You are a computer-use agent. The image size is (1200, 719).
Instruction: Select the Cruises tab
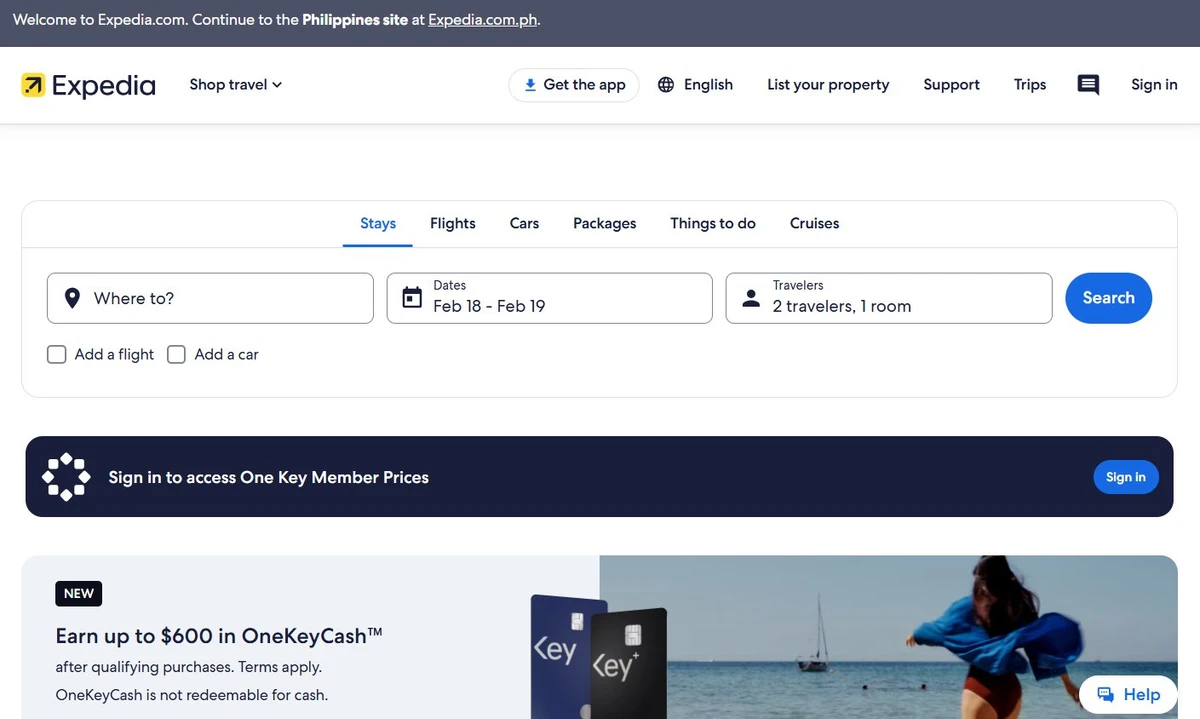(x=814, y=223)
